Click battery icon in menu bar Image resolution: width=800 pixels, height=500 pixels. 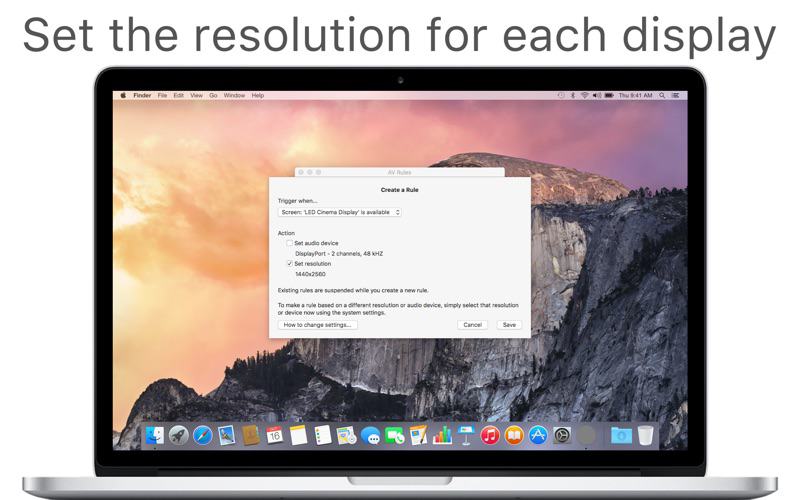(x=609, y=95)
